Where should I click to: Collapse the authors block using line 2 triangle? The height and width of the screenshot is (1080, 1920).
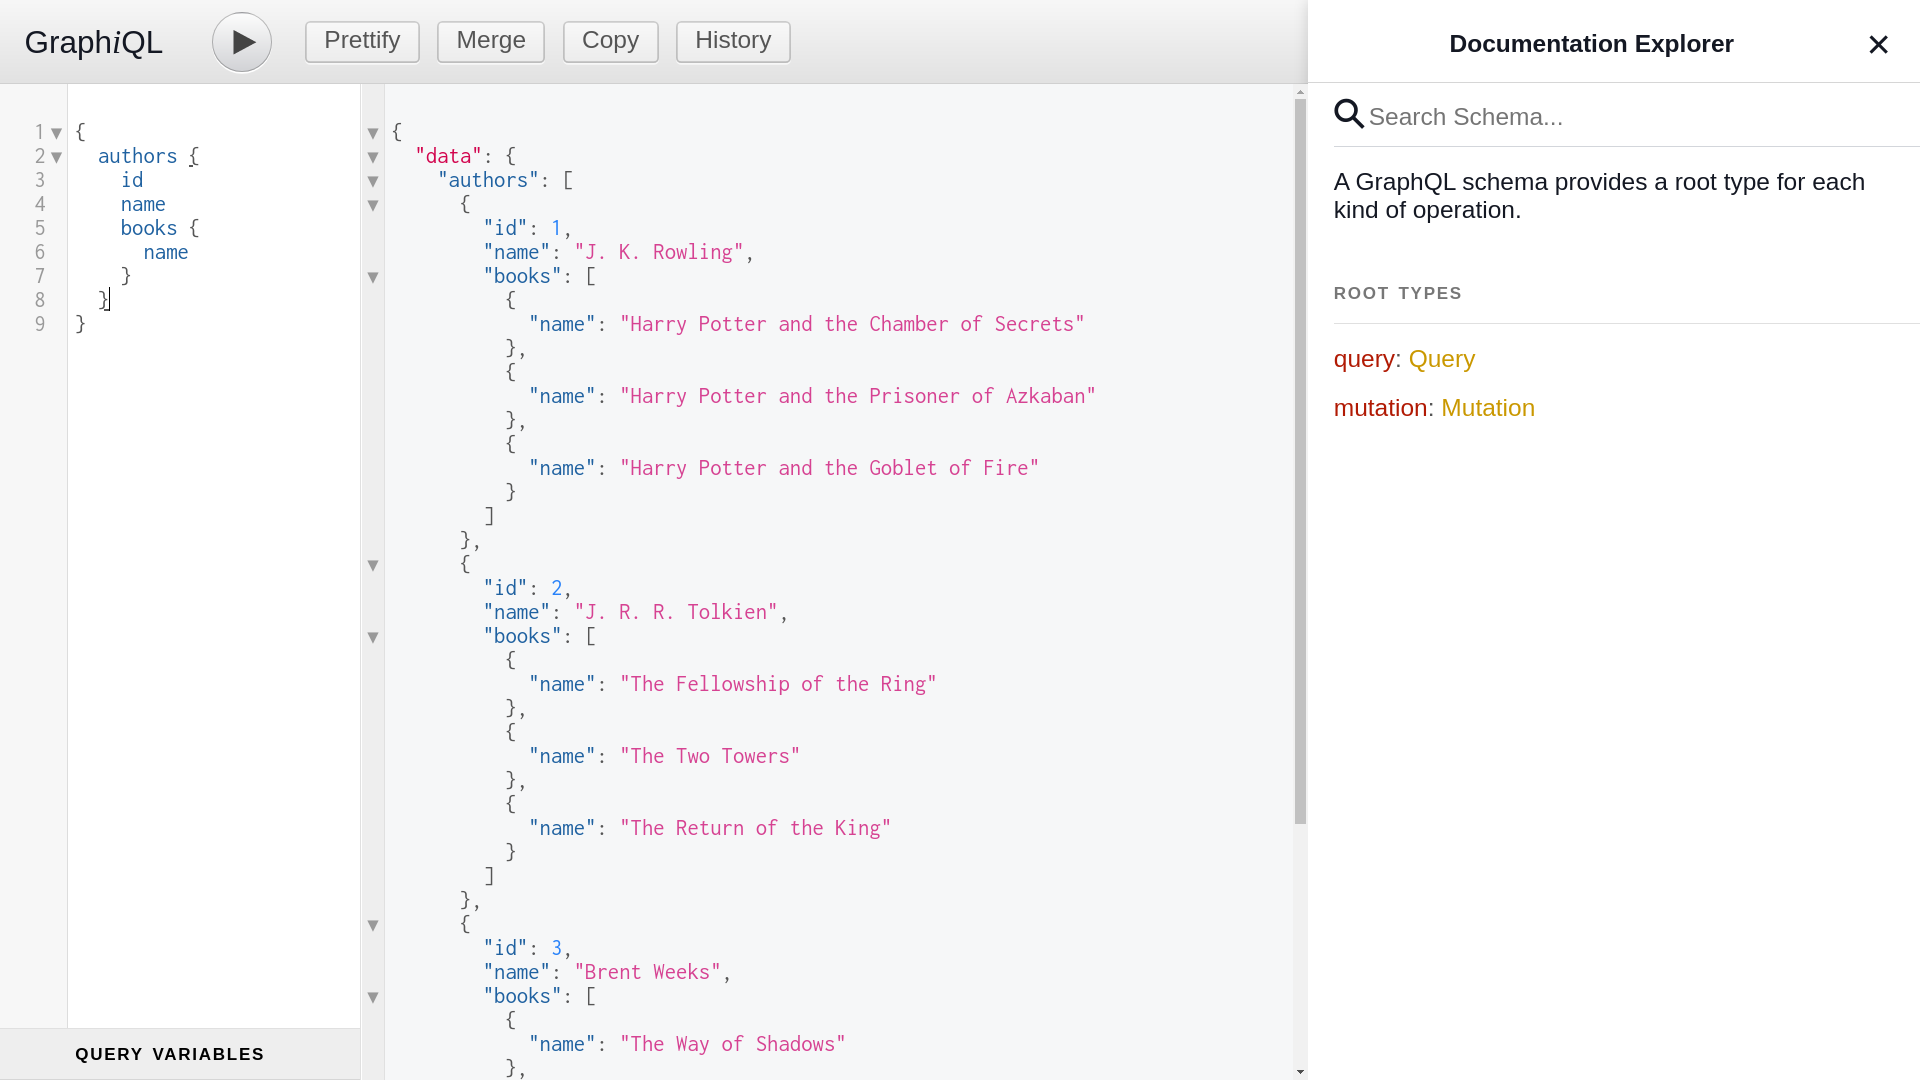57,156
